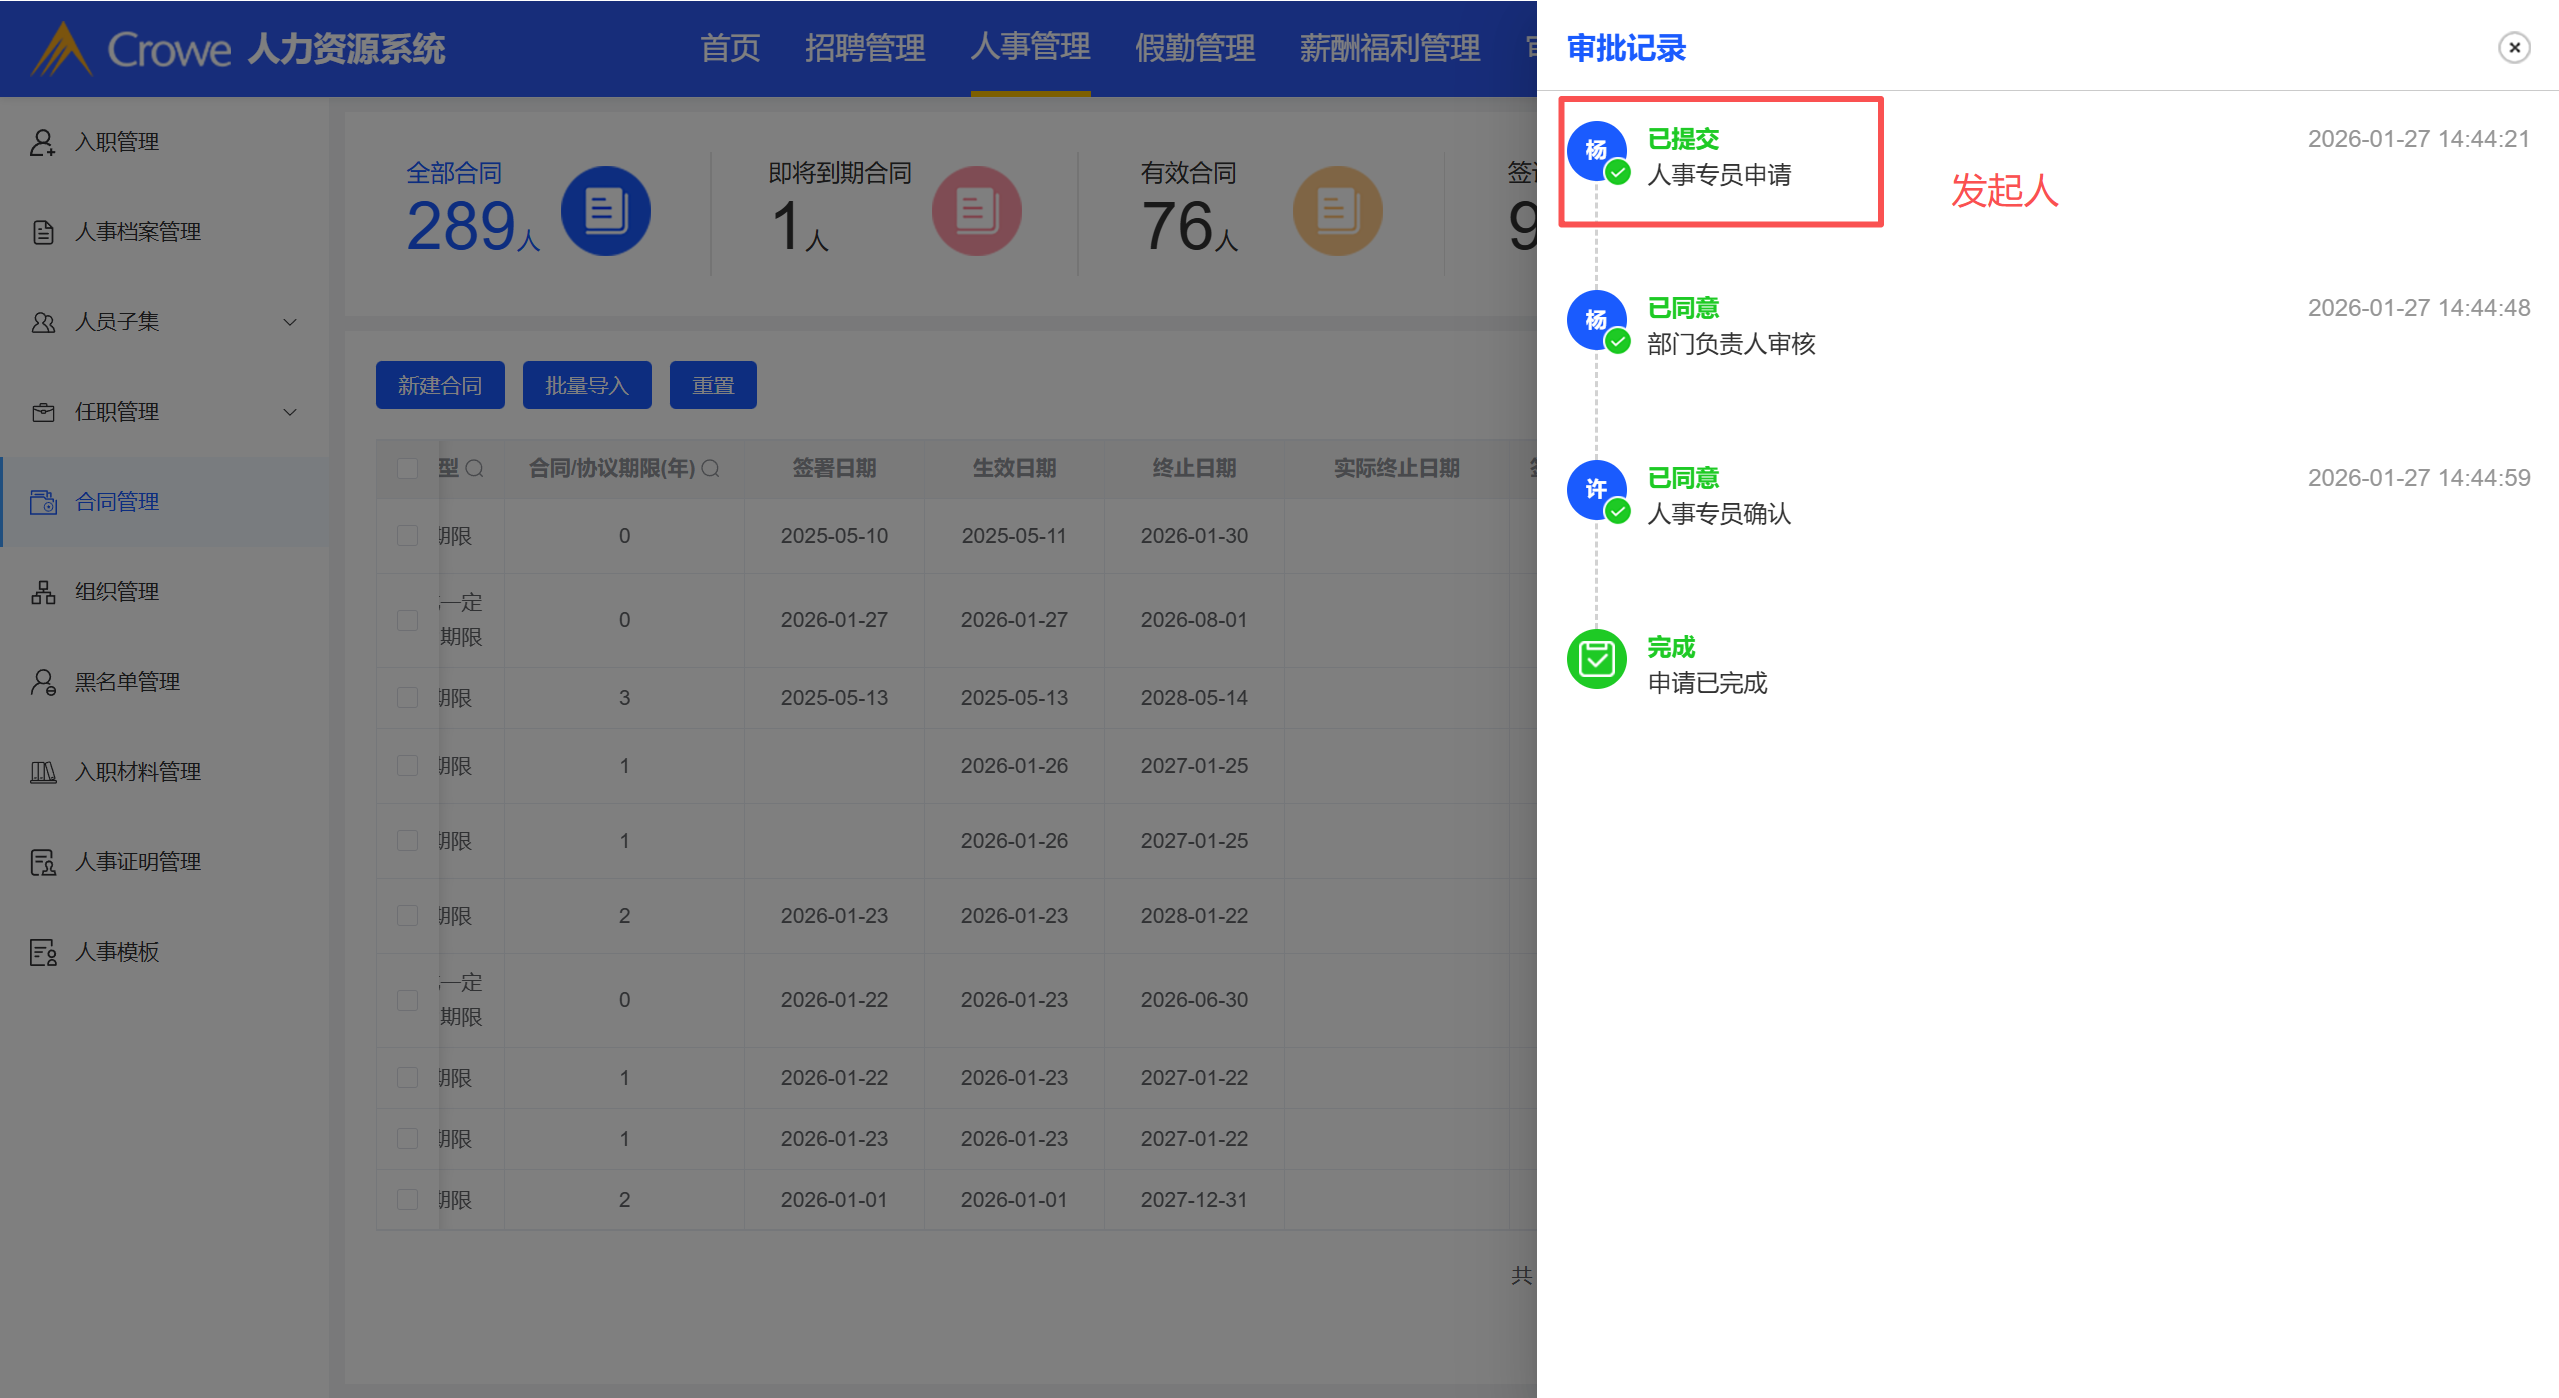The image size is (2559, 1398).
Task: Expand the 人员子集 submenu chevron
Action: (290, 322)
